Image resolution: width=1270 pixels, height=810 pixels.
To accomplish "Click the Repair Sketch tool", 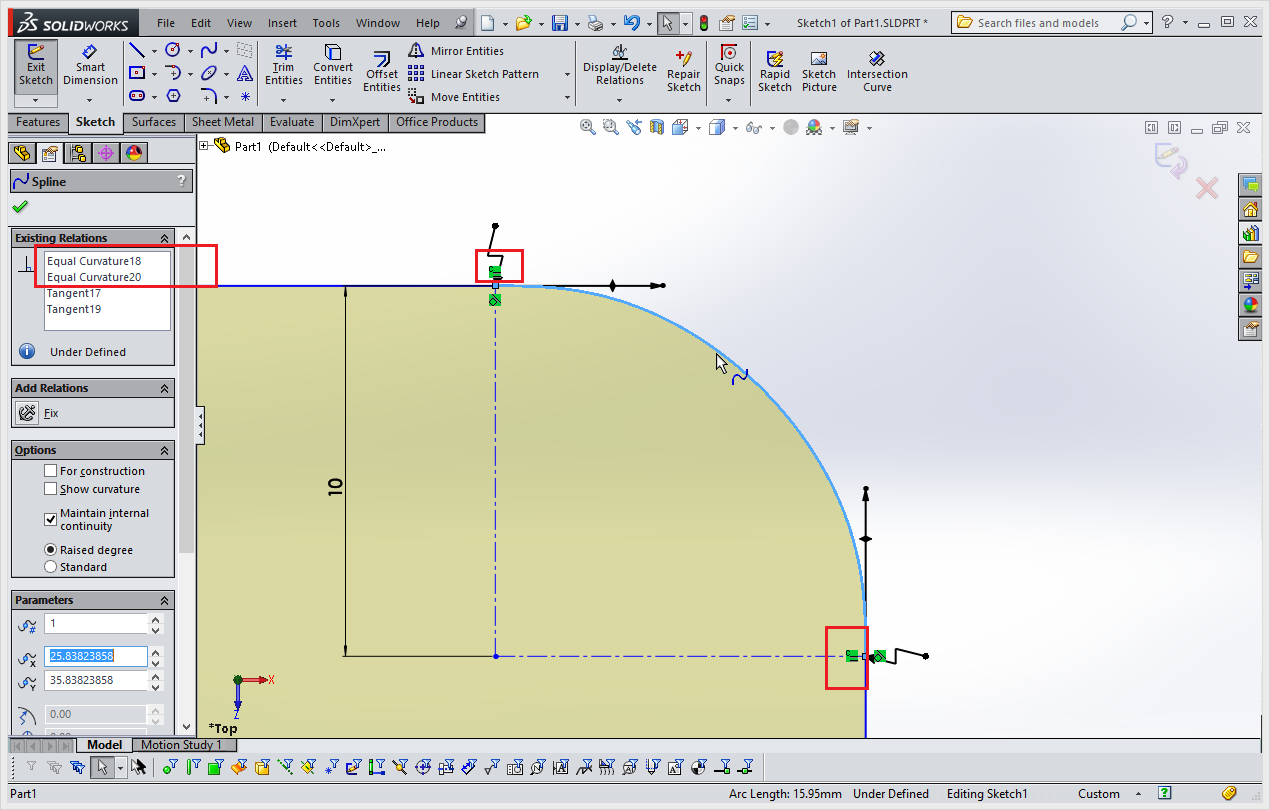I will 684,72.
